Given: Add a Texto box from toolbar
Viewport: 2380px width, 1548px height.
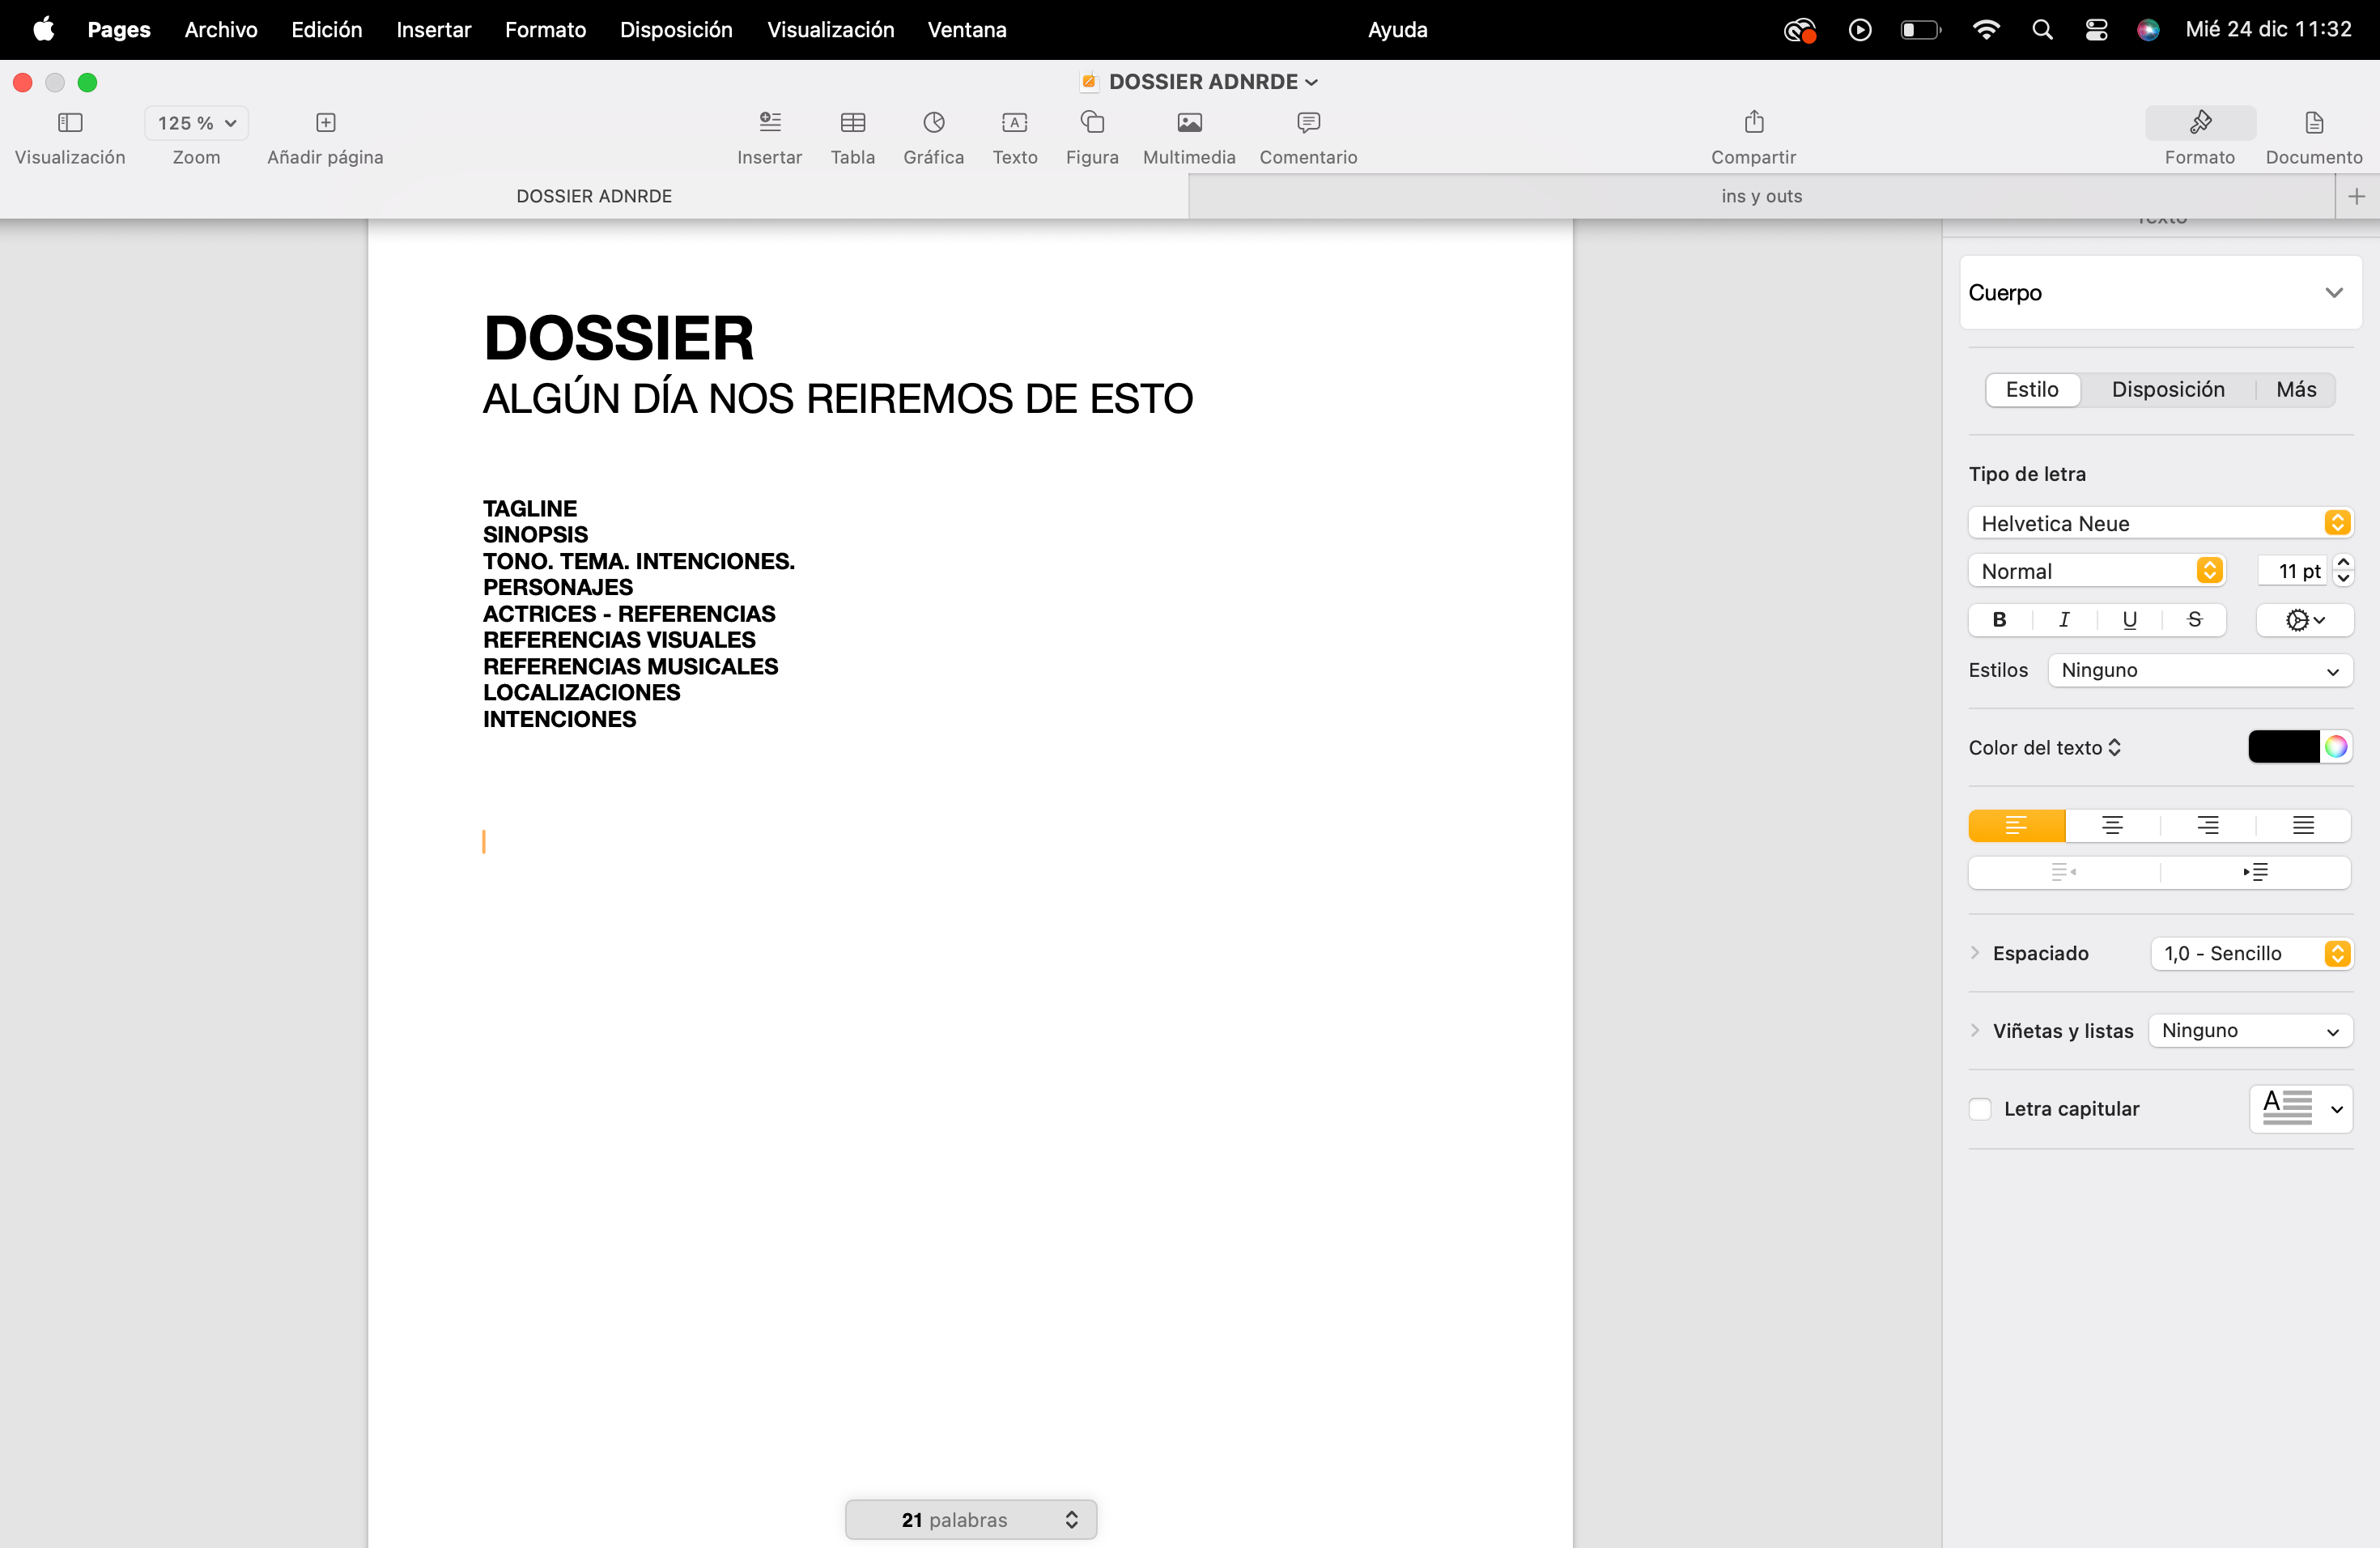Looking at the screenshot, I should pos(1014,123).
